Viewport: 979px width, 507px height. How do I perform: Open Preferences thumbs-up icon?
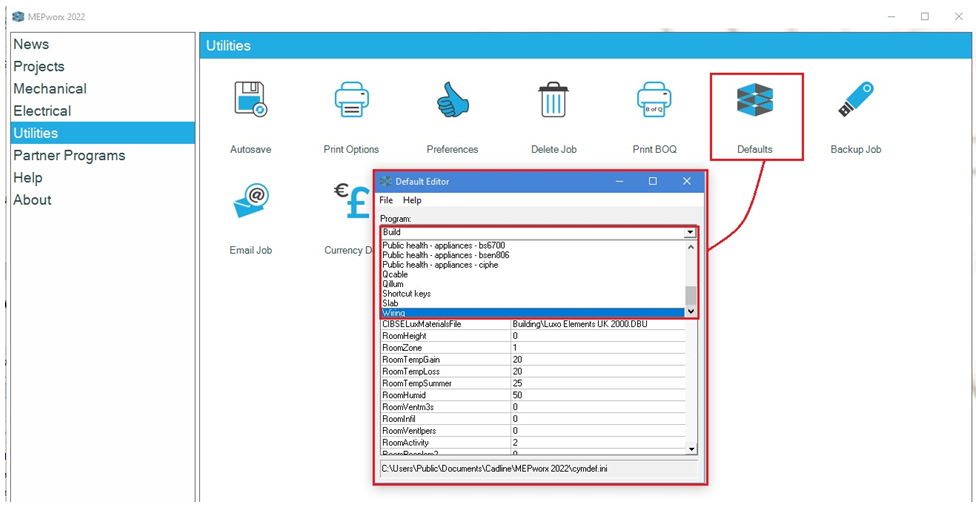click(453, 100)
